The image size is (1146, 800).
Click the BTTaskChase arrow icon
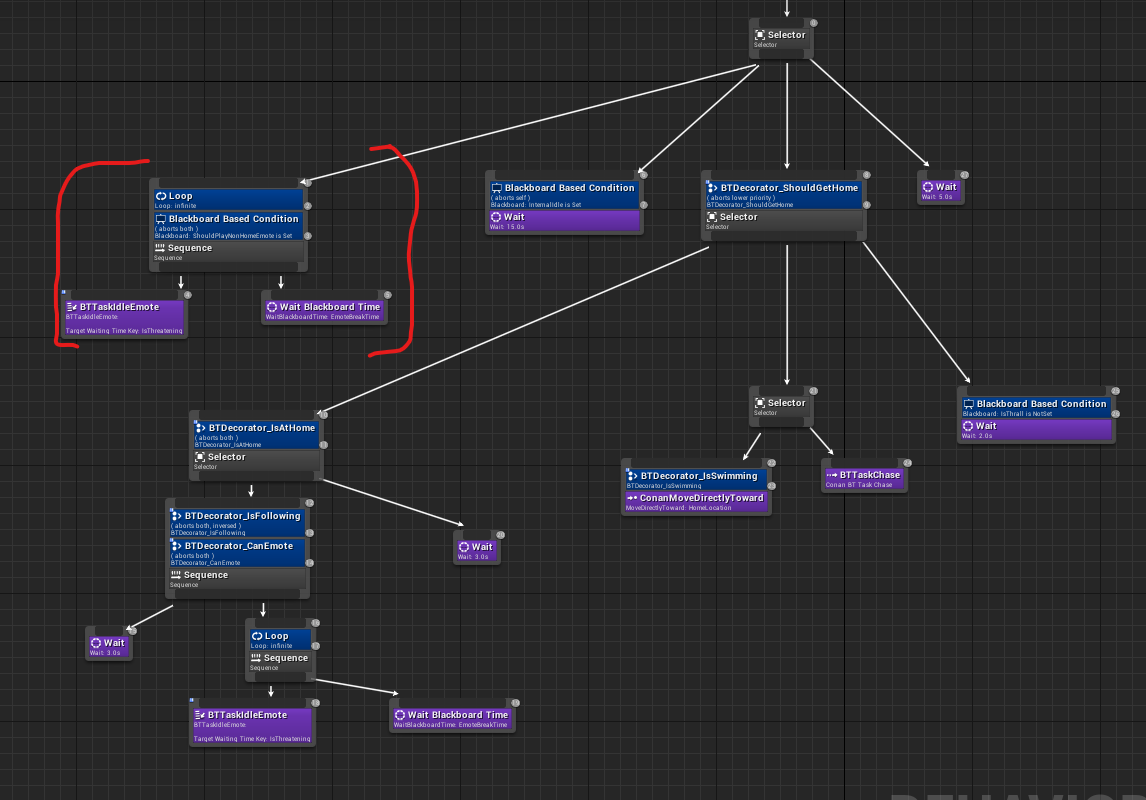point(832,475)
